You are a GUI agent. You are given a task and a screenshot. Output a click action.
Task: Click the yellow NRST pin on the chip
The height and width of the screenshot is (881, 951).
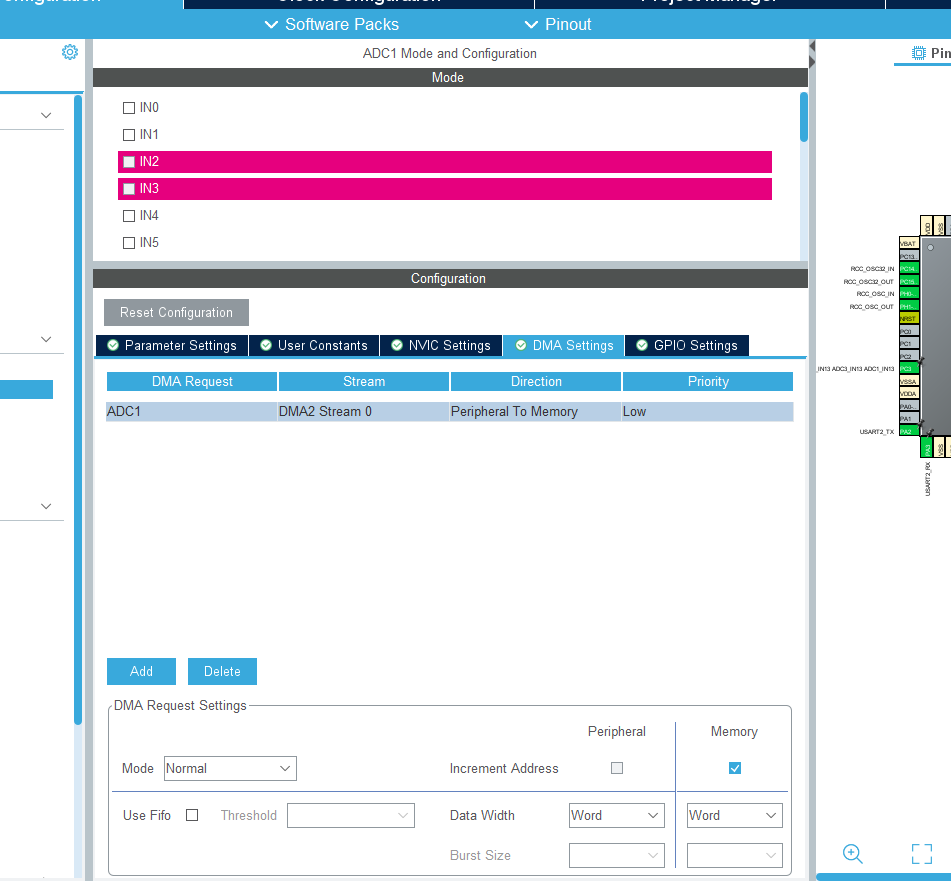(907, 318)
